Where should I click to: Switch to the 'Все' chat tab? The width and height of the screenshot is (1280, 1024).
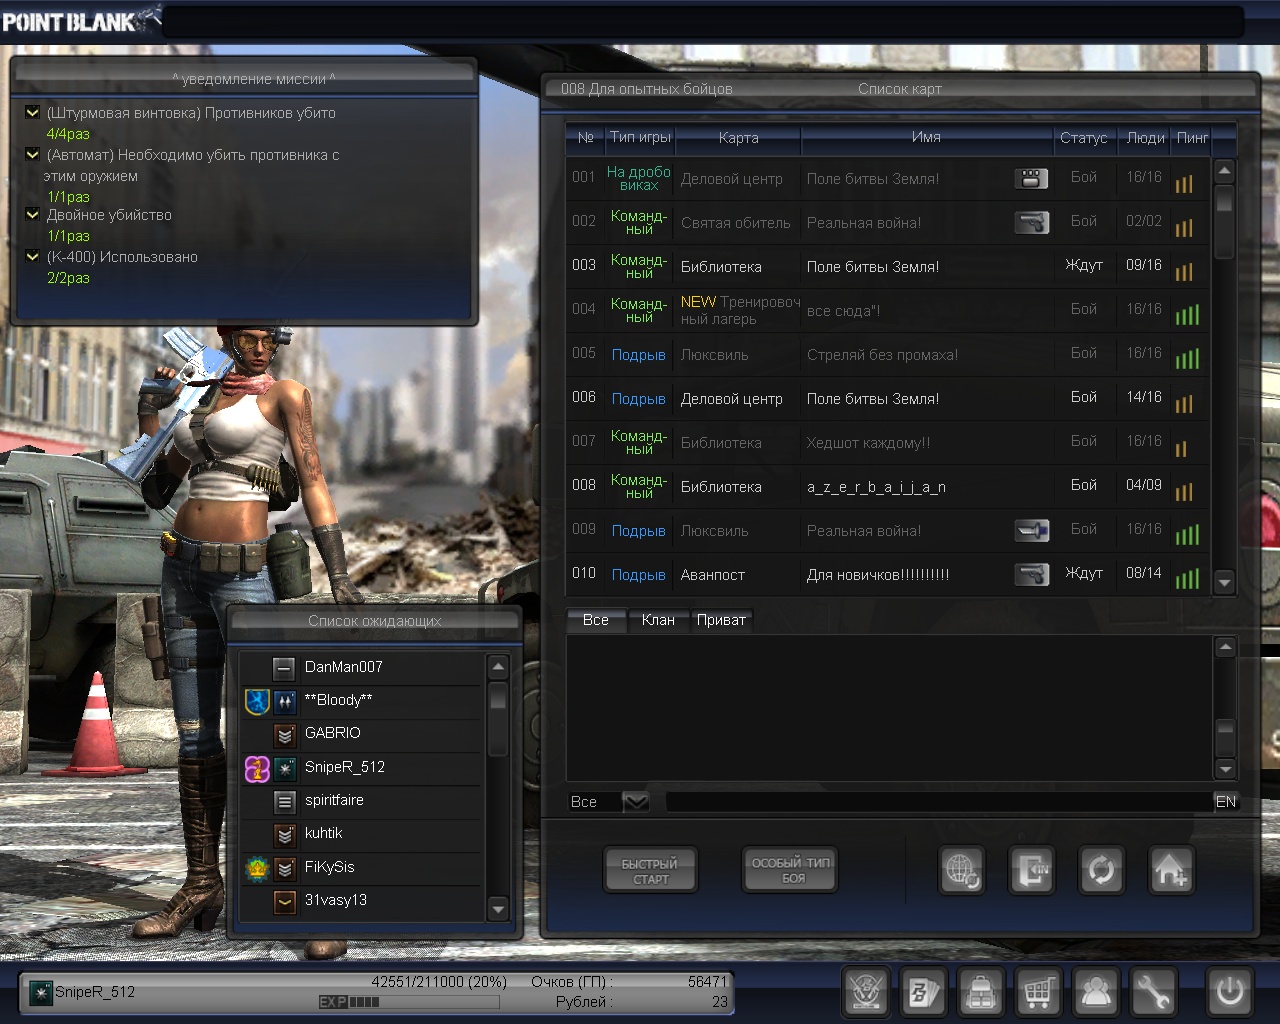click(x=596, y=620)
